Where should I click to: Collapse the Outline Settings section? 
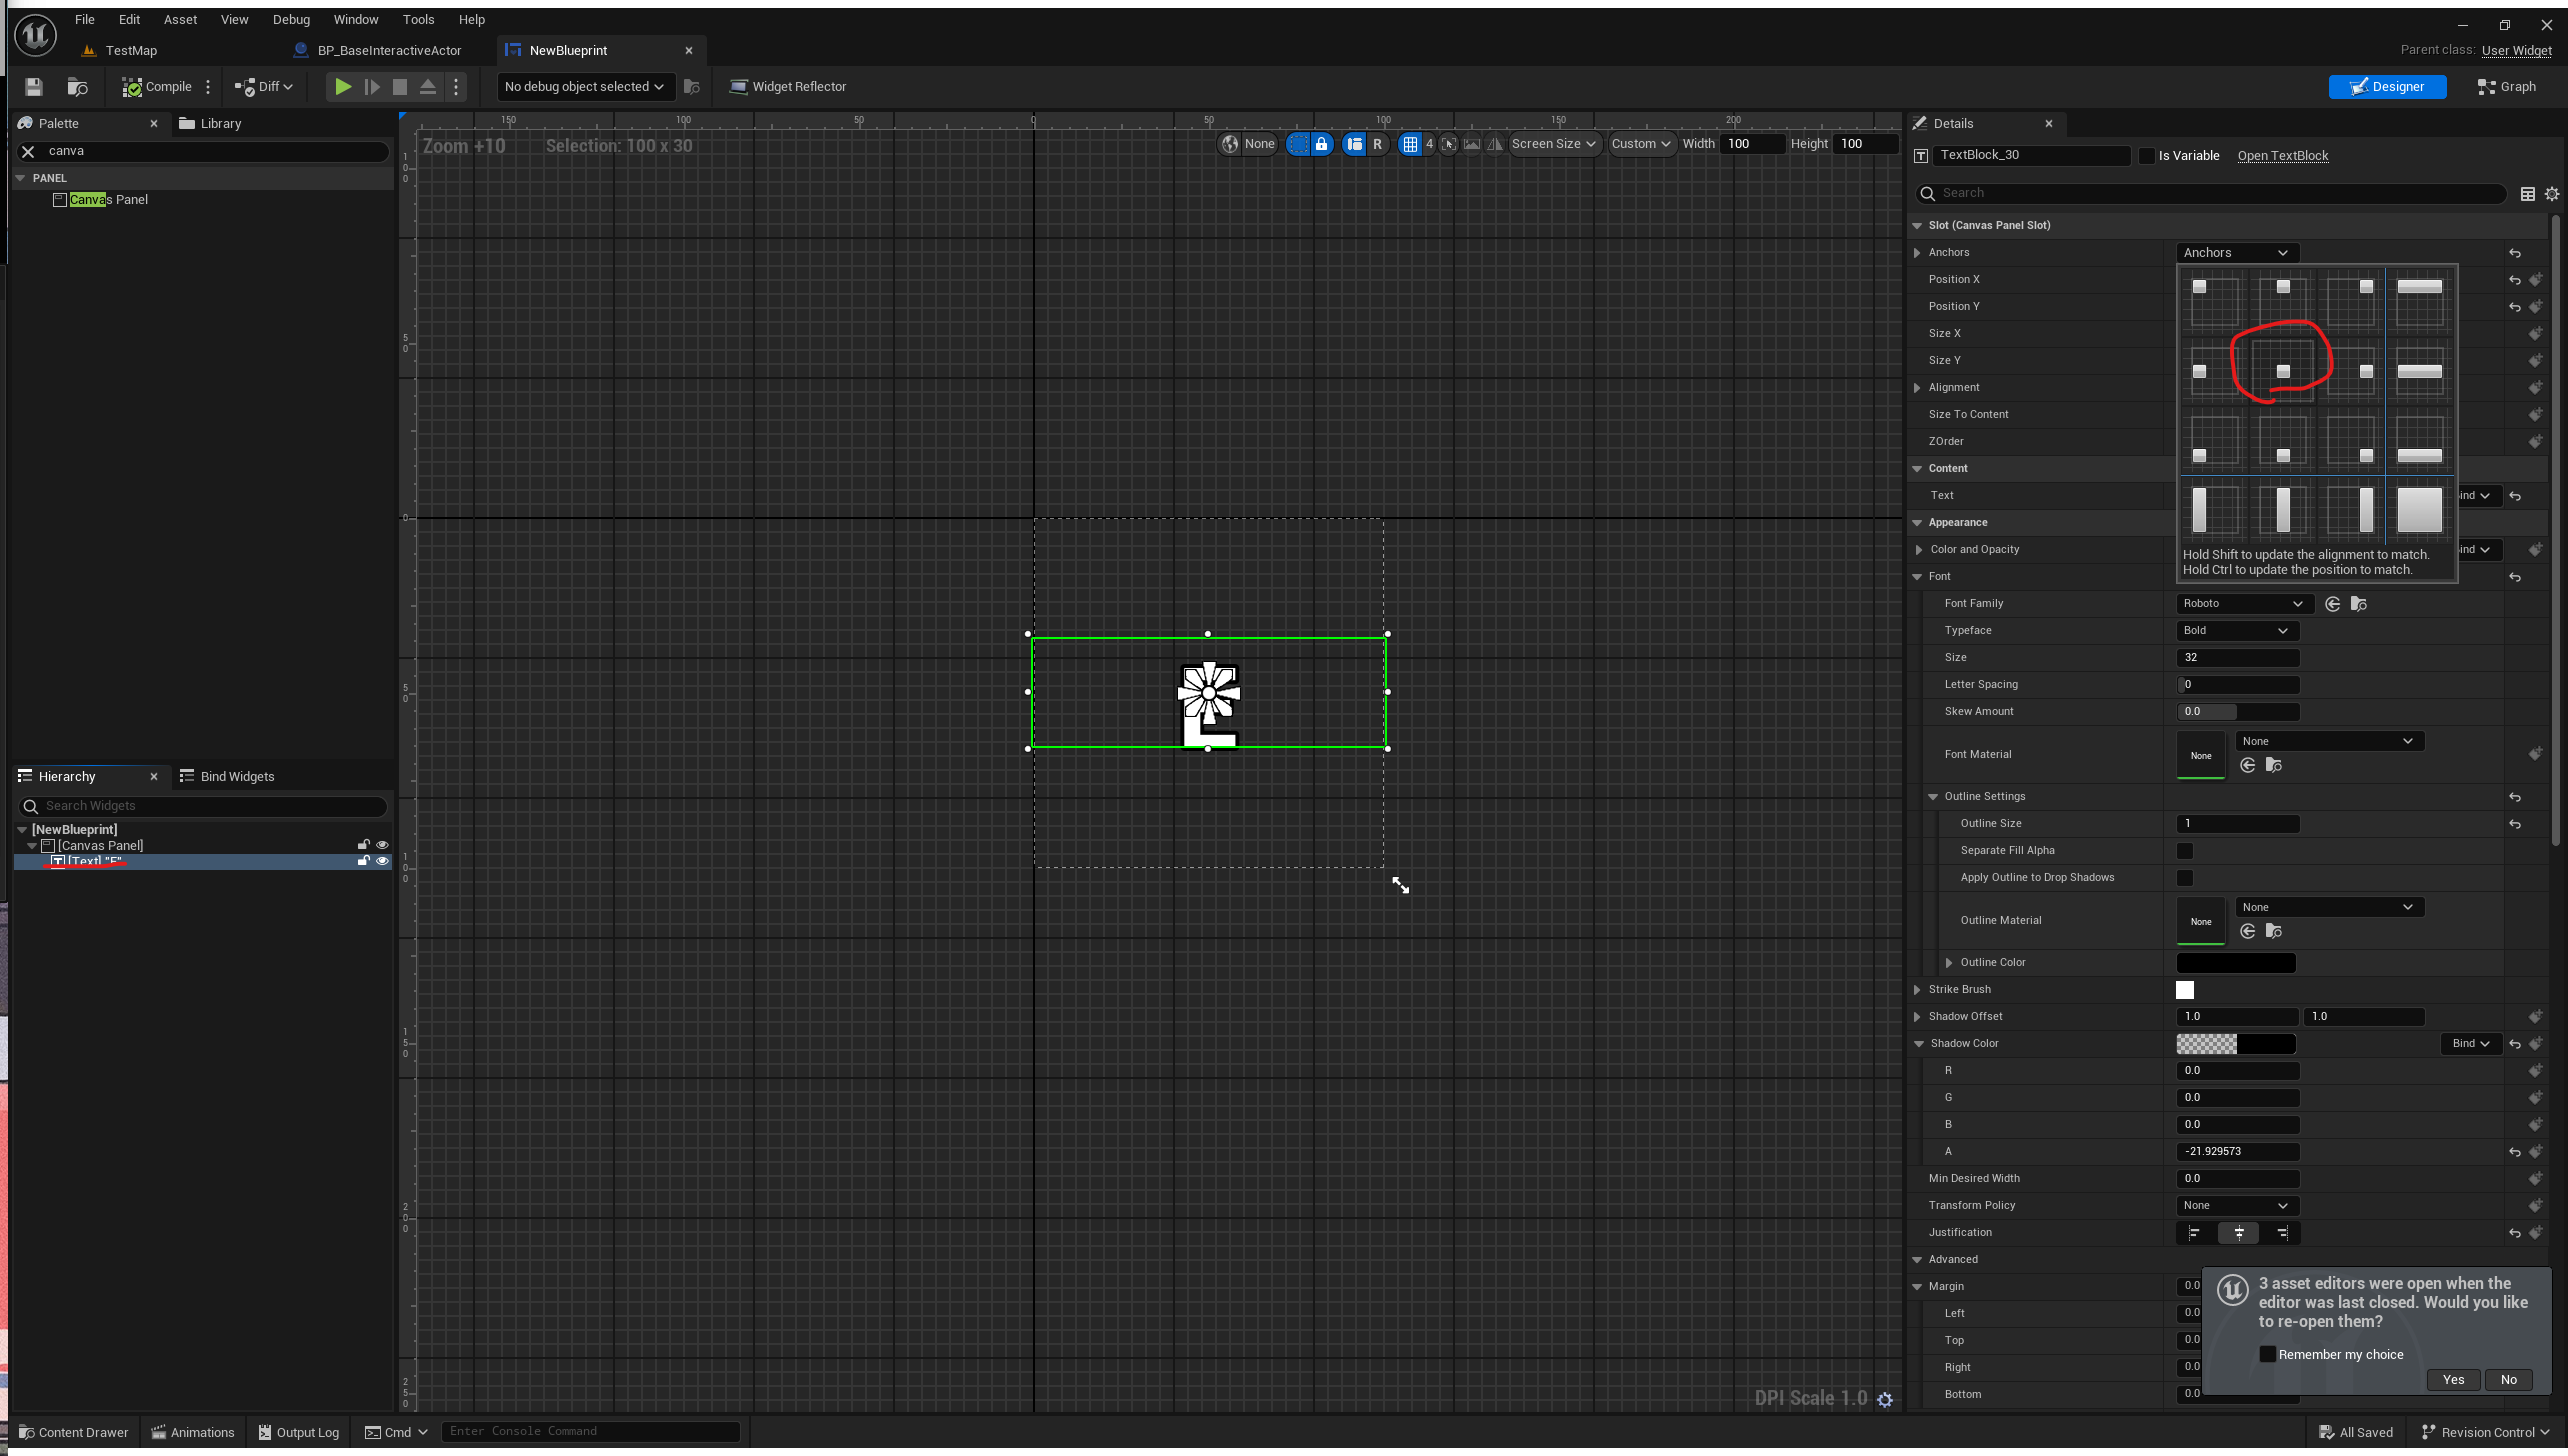click(x=1933, y=797)
